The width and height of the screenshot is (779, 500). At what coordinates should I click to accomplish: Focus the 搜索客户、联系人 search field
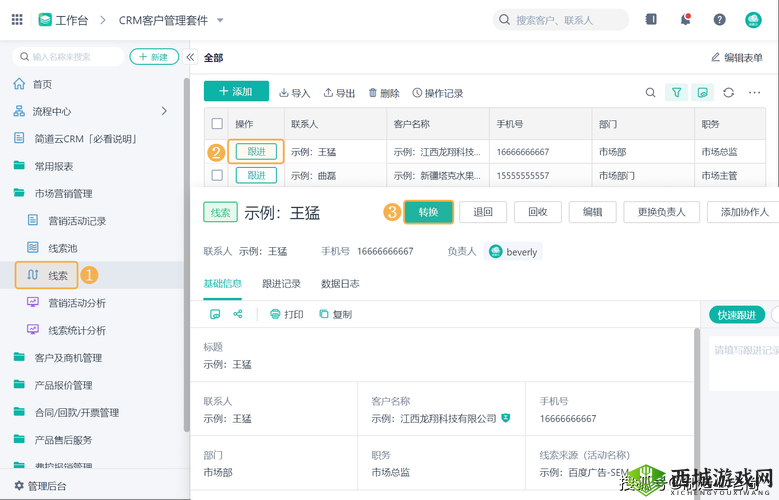click(x=561, y=20)
